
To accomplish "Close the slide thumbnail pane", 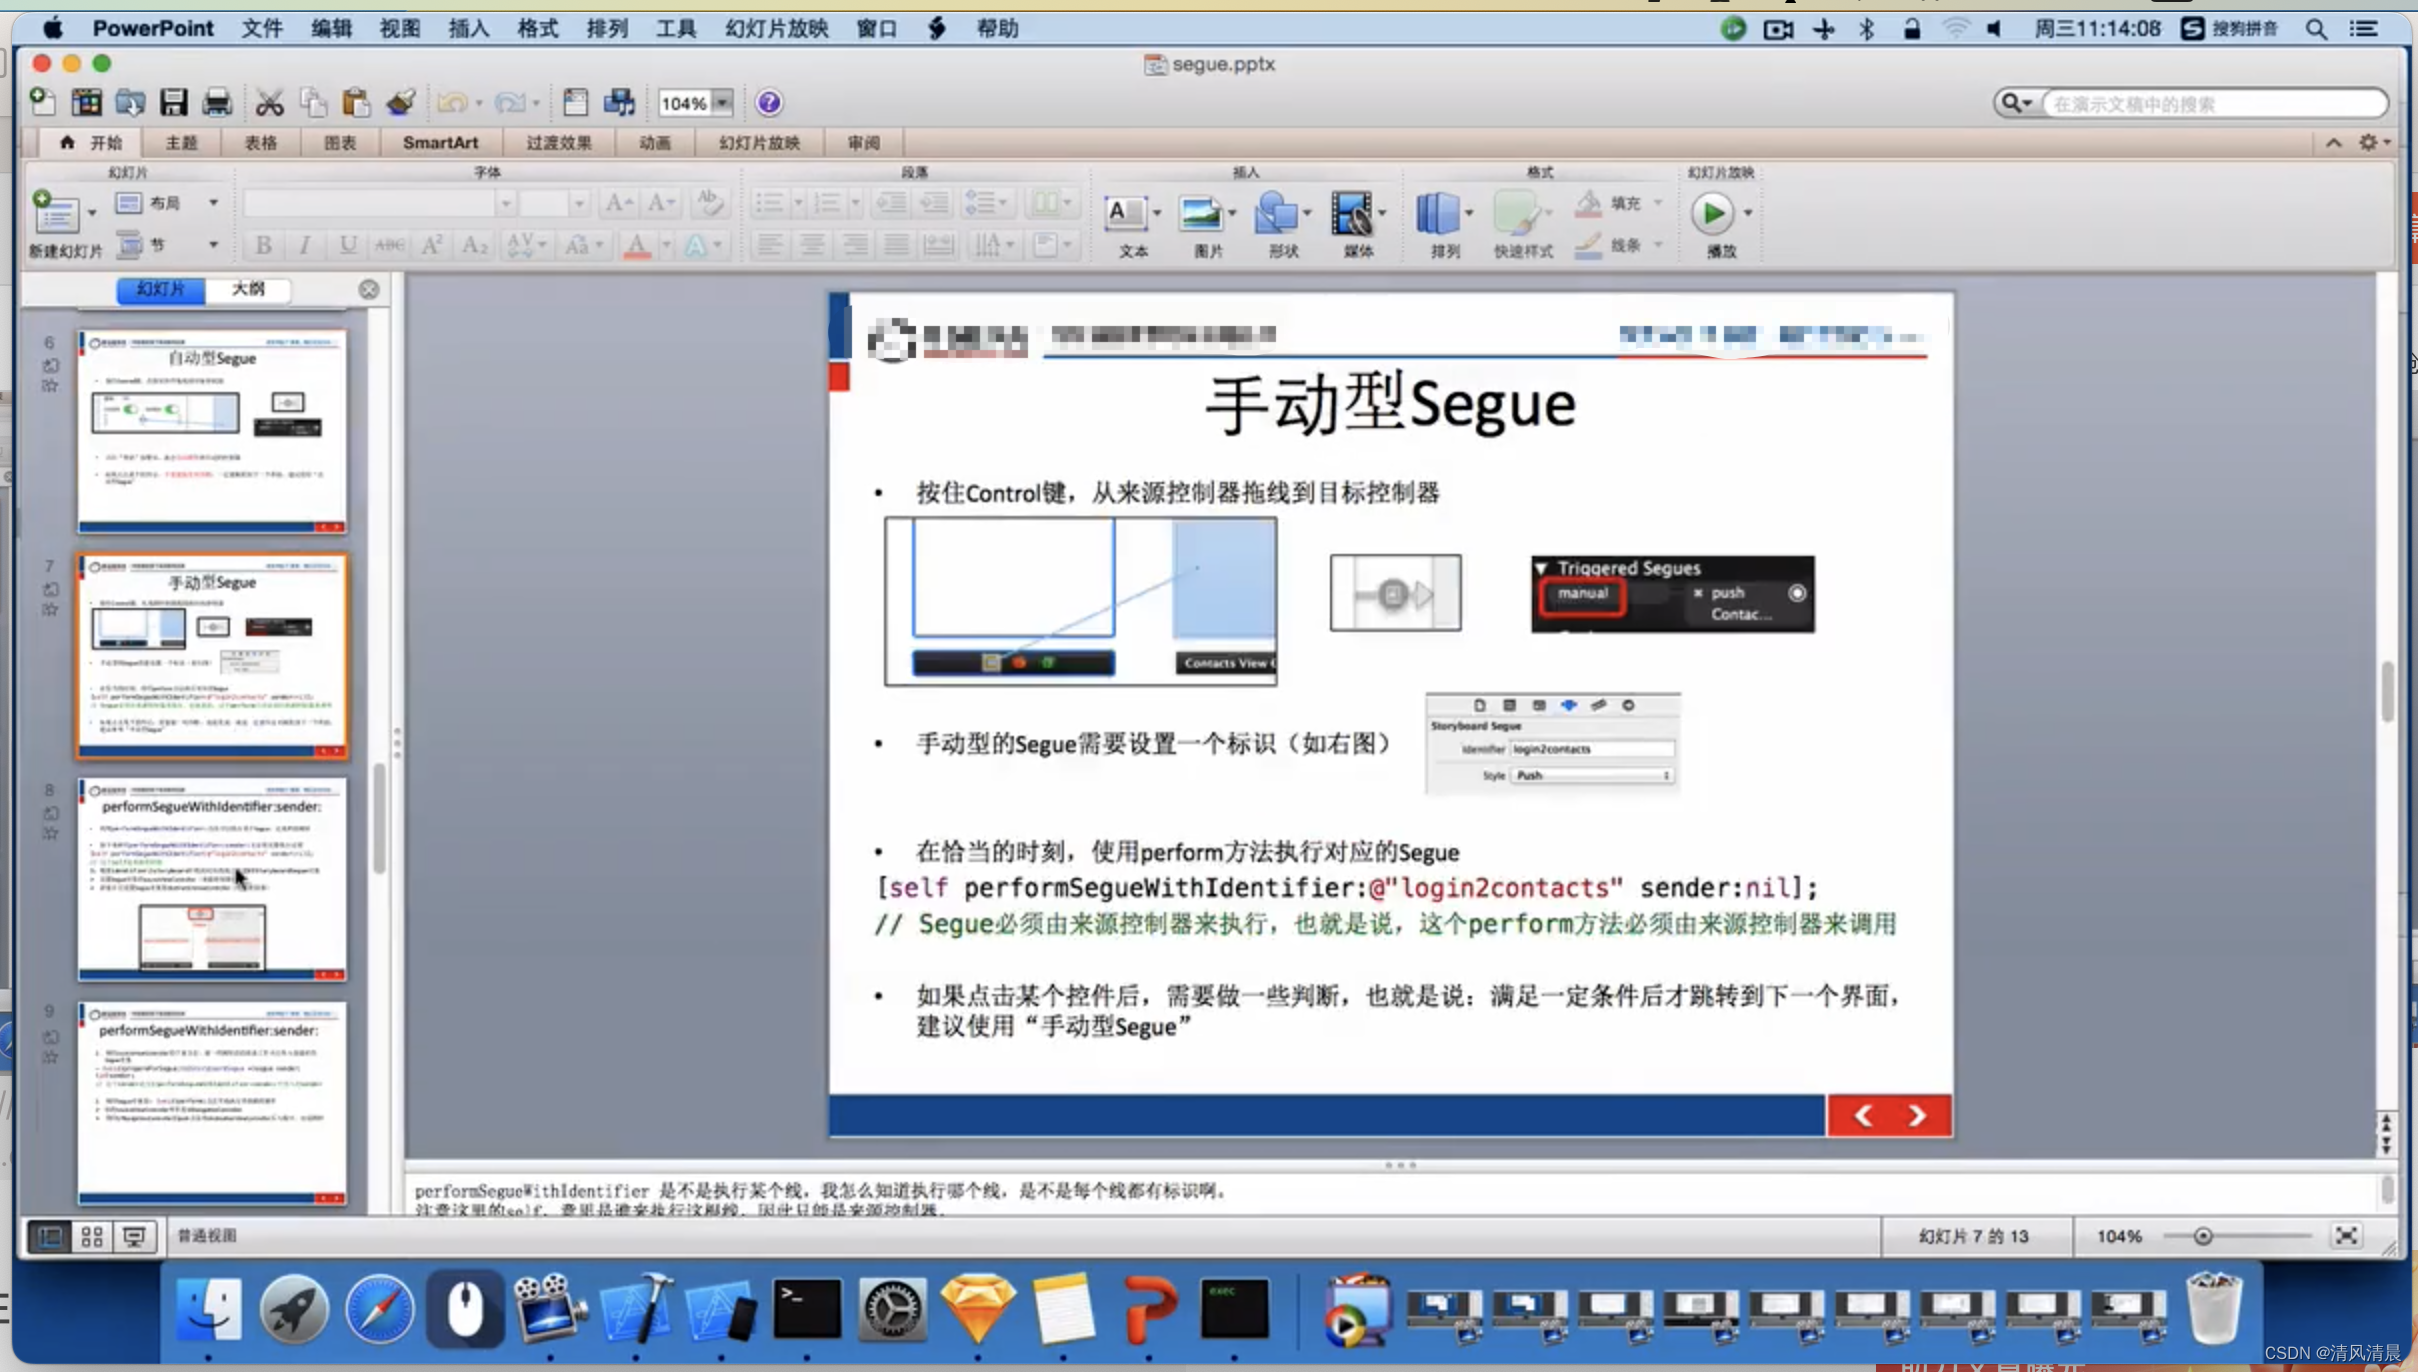I will pos(369,289).
